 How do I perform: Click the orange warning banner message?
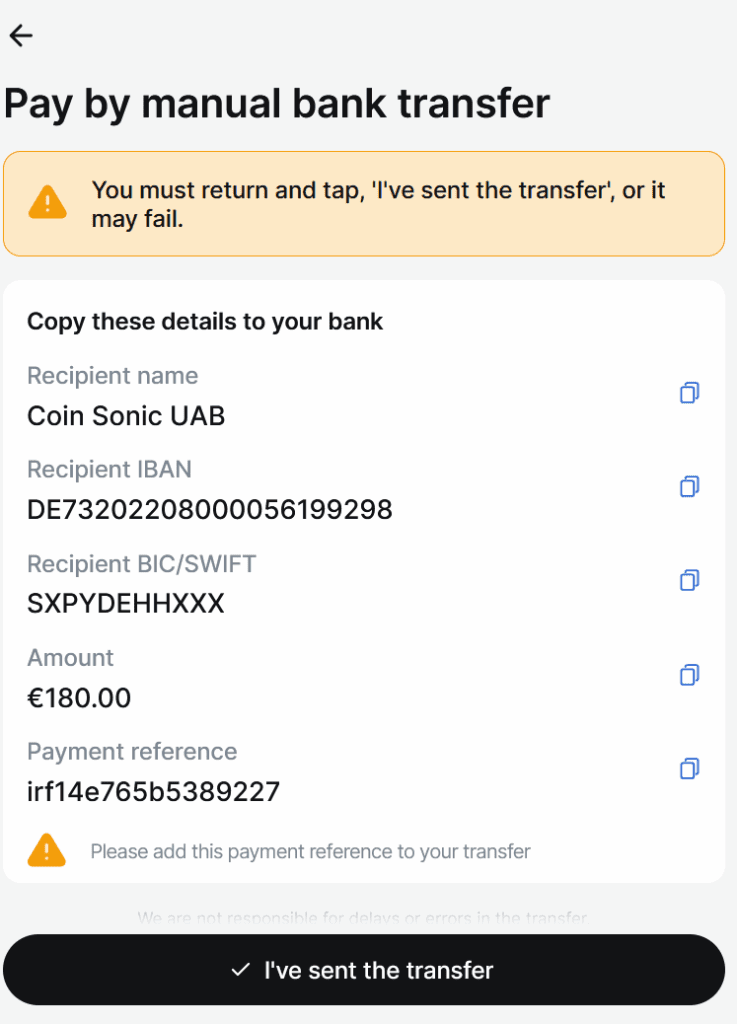(x=380, y=204)
